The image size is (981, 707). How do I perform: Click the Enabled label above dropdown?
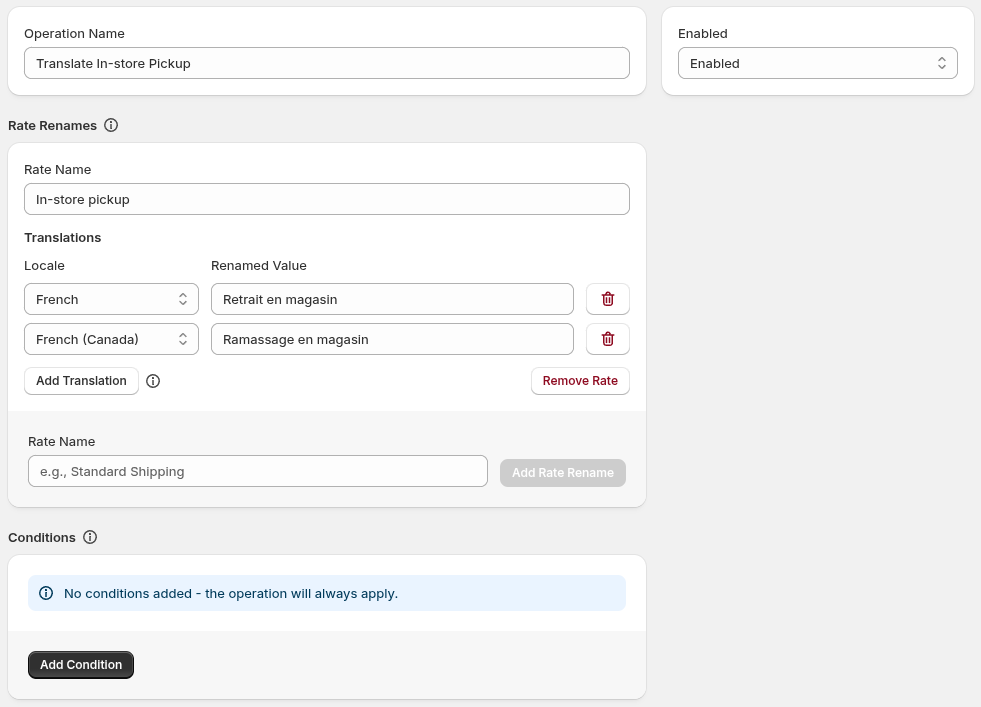pos(703,34)
